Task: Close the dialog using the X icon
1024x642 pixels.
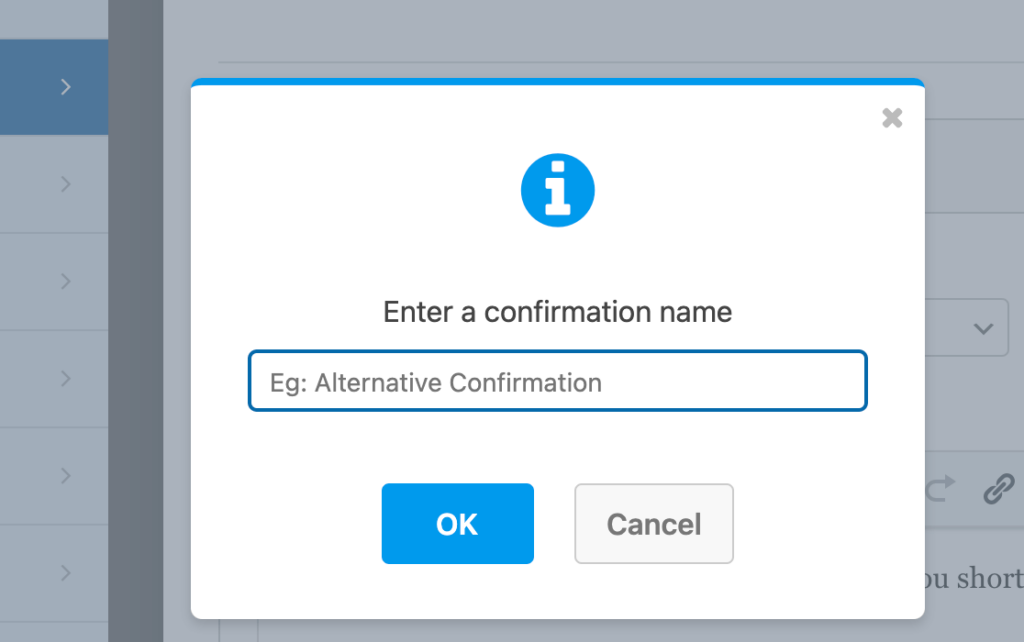Action: click(x=891, y=118)
